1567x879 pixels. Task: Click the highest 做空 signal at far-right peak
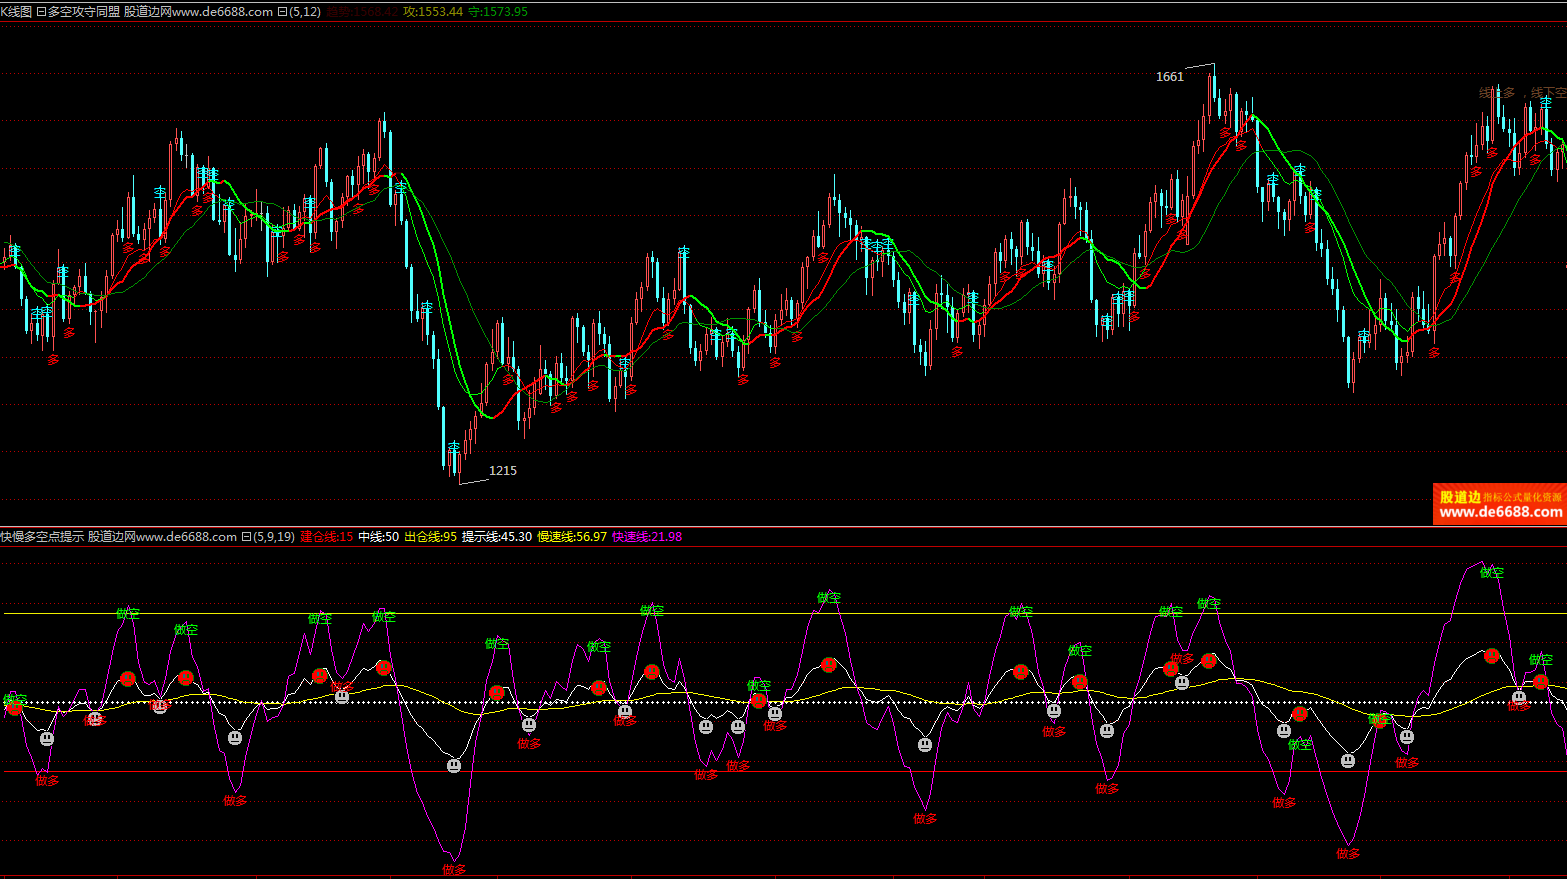point(1491,573)
